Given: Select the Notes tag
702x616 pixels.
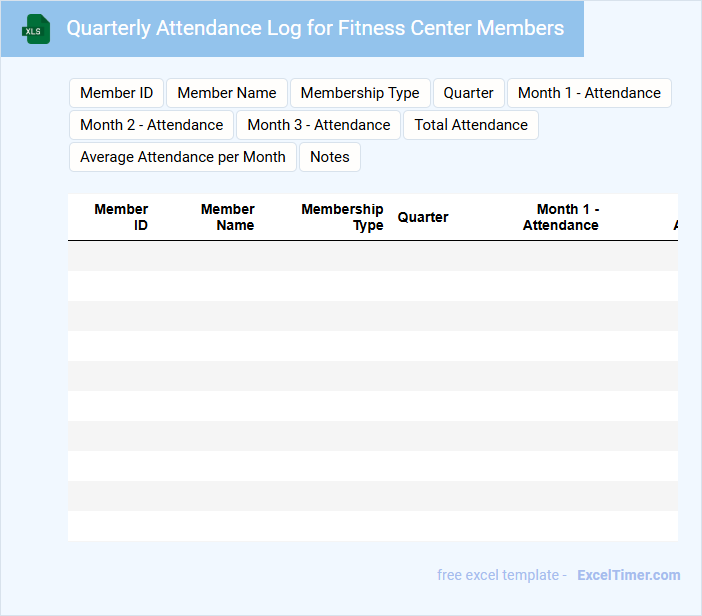Looking at the screenshot, I should (330, 157).
